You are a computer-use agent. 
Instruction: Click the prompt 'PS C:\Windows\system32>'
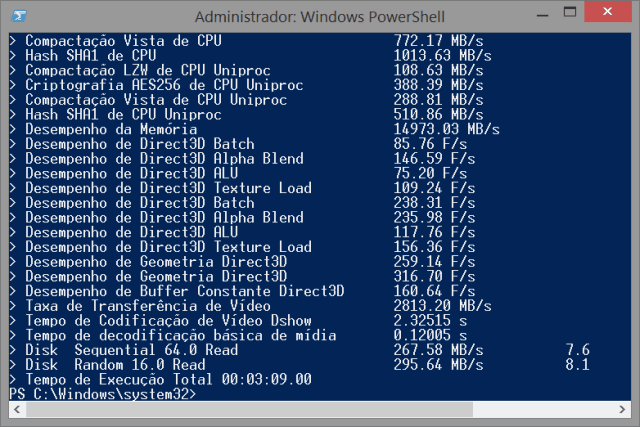(103, 394)
